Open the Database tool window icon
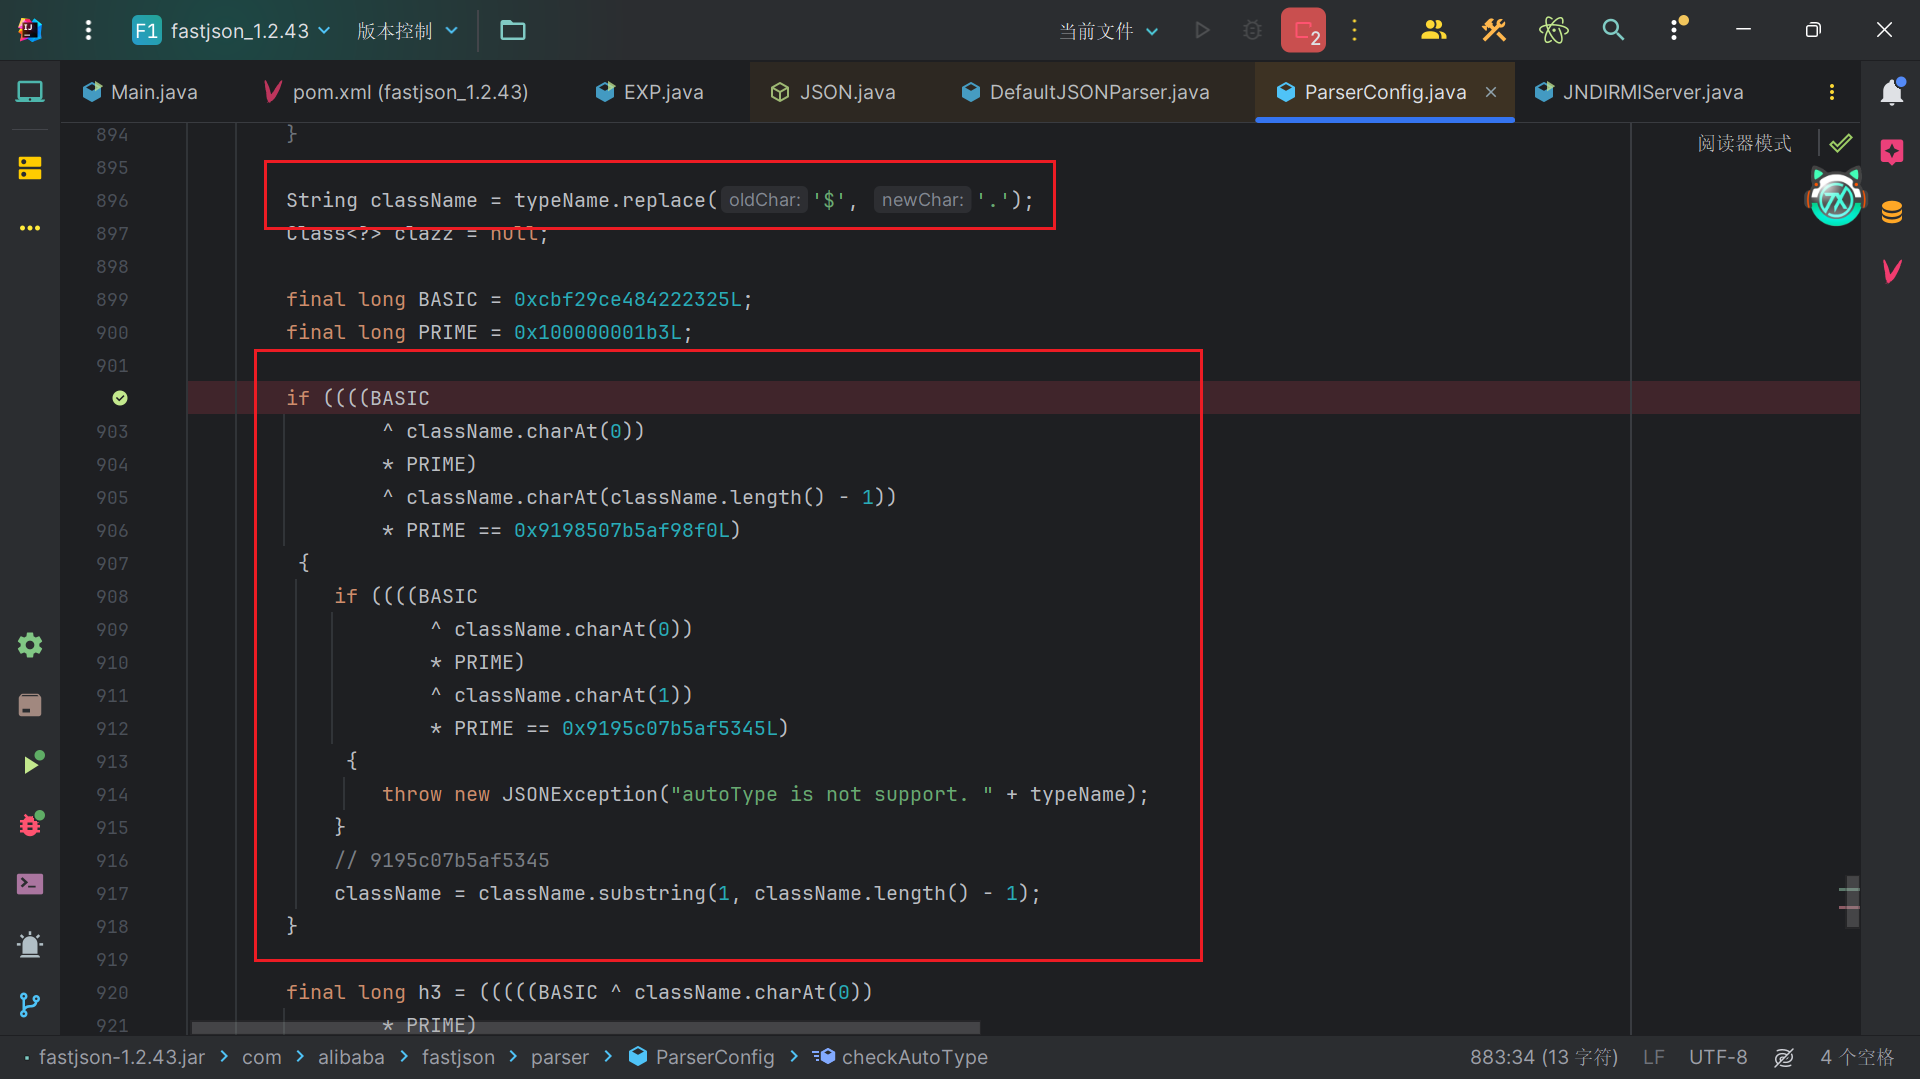 [1892, 212]
